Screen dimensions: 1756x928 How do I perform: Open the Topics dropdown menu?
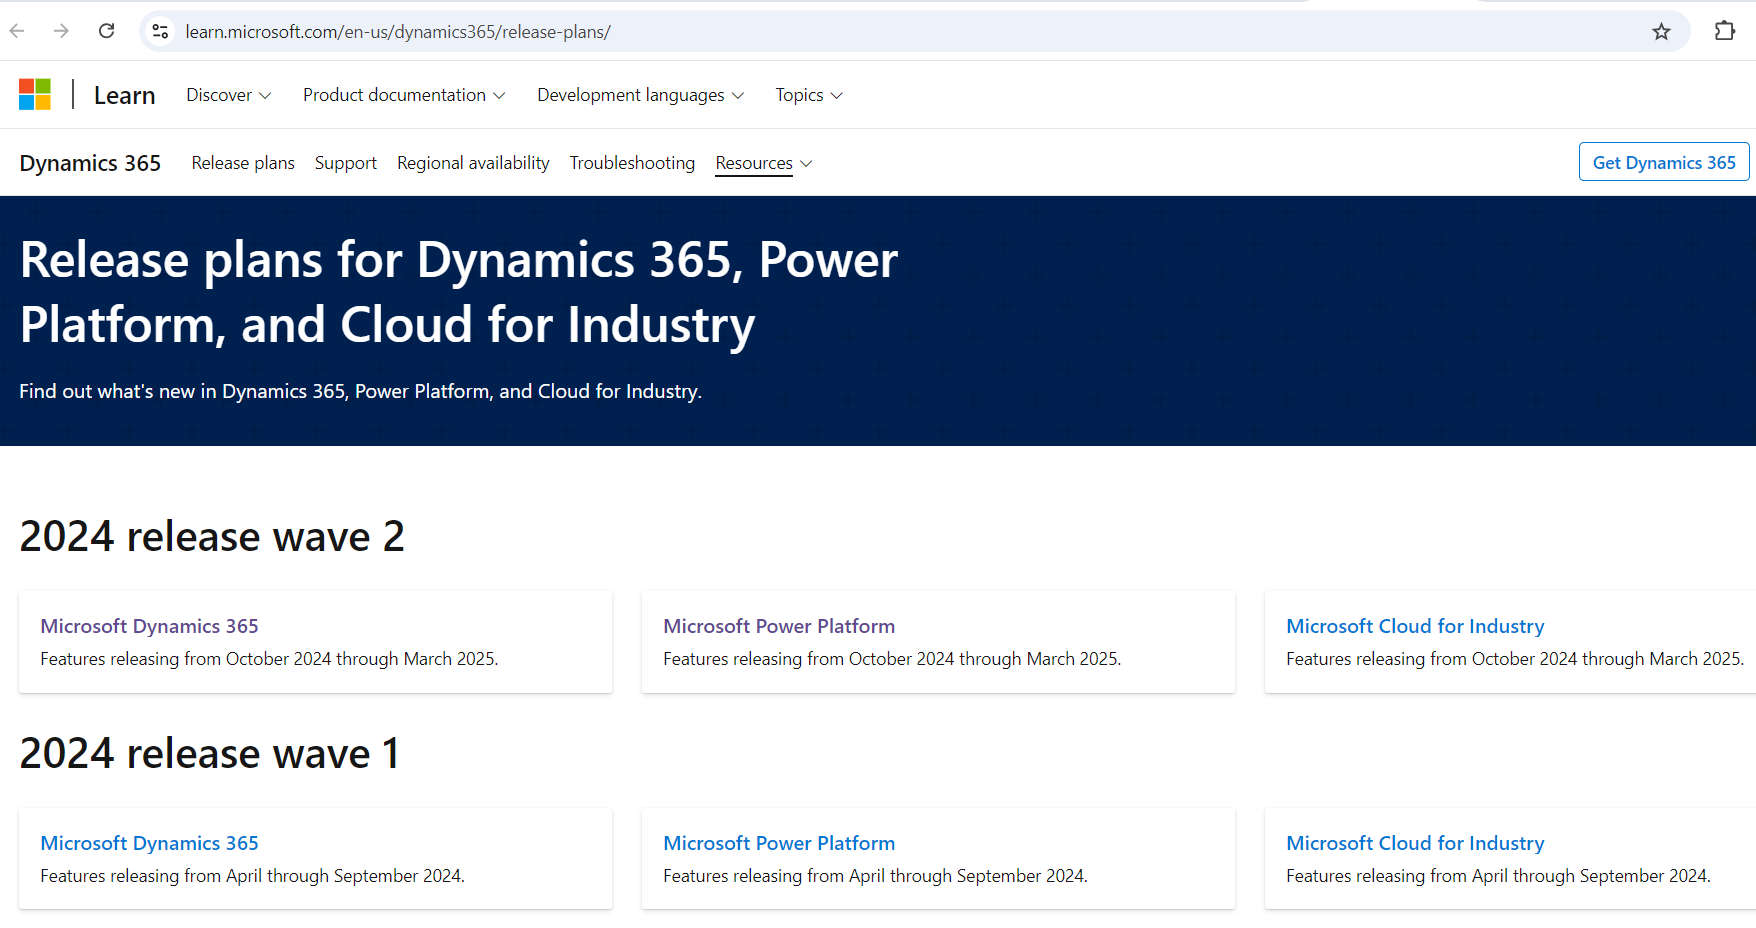[x=809, y=95]
